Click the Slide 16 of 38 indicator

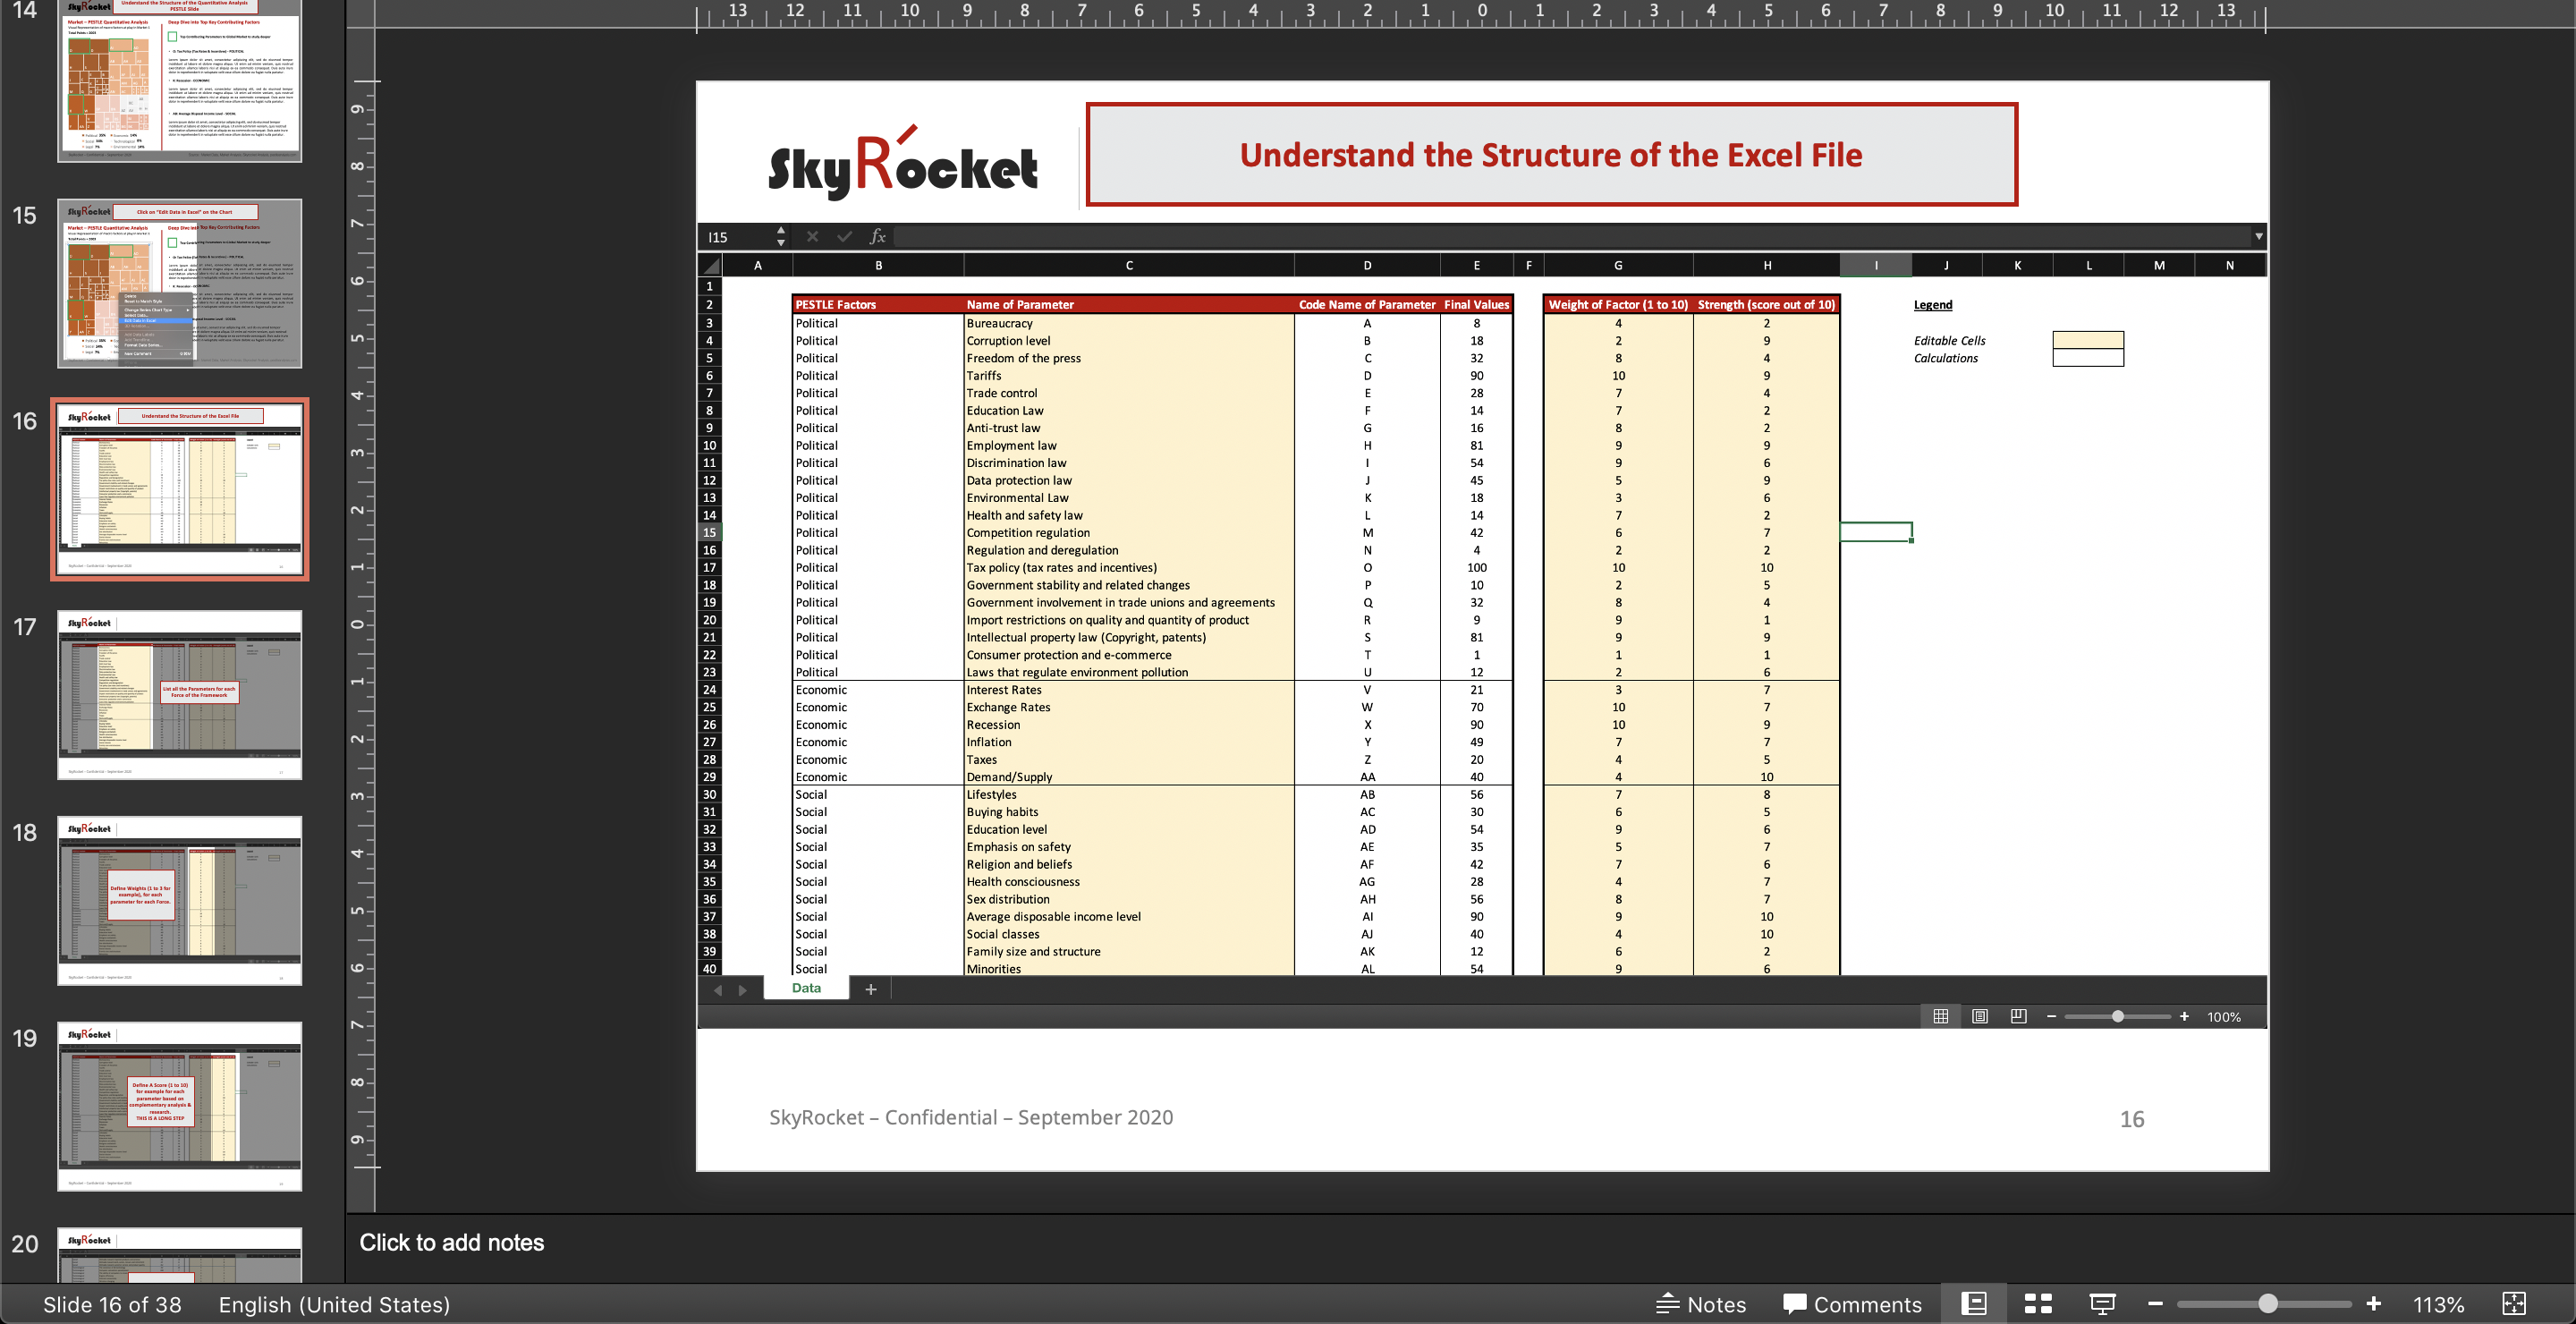[112, 1304]
